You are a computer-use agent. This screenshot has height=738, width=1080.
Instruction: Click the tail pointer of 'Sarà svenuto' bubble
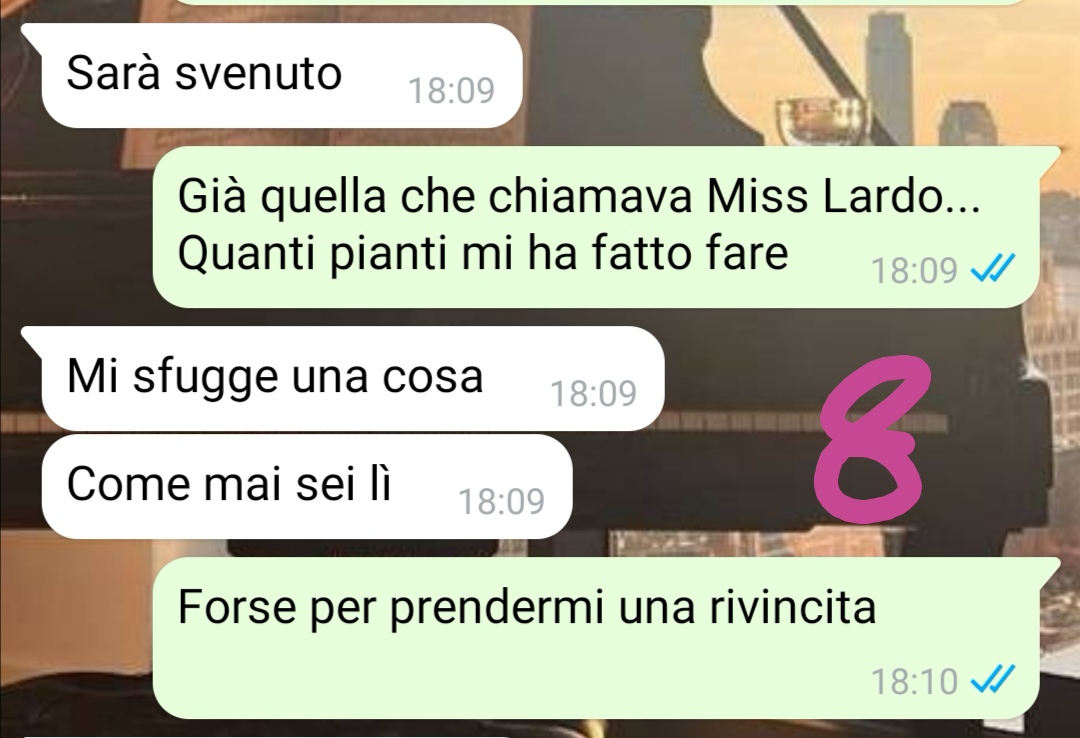click(x=32, y=34)
